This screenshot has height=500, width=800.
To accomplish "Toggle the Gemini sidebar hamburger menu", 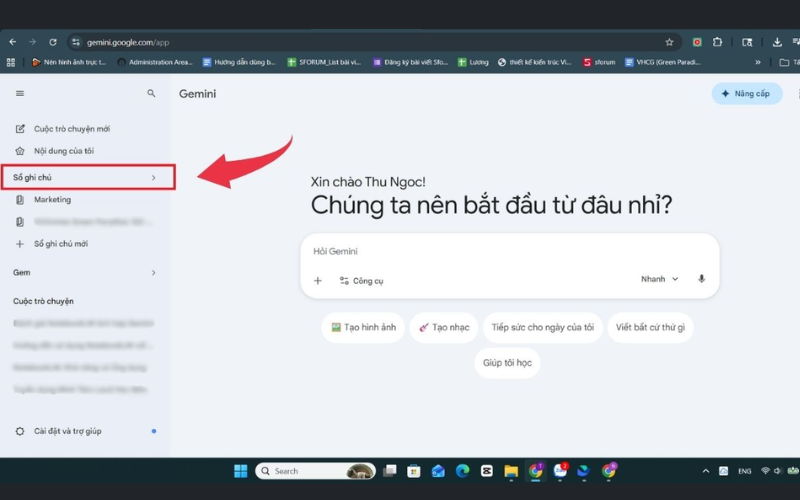I will coord(20,93).
